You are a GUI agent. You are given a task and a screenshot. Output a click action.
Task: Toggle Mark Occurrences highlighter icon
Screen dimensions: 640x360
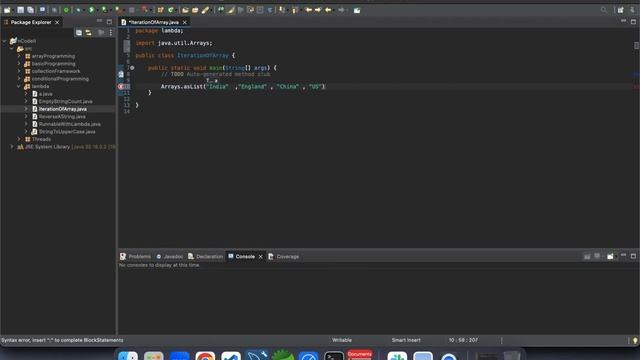pyautogui.click(x=231, y=10)
